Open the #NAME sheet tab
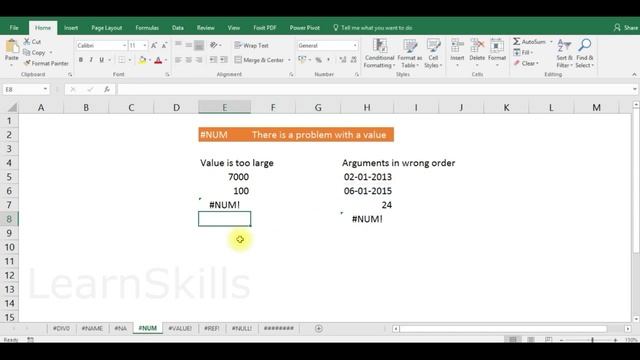Image resolution: width=640 pixels, height=360 pixels. click(92, 328)
